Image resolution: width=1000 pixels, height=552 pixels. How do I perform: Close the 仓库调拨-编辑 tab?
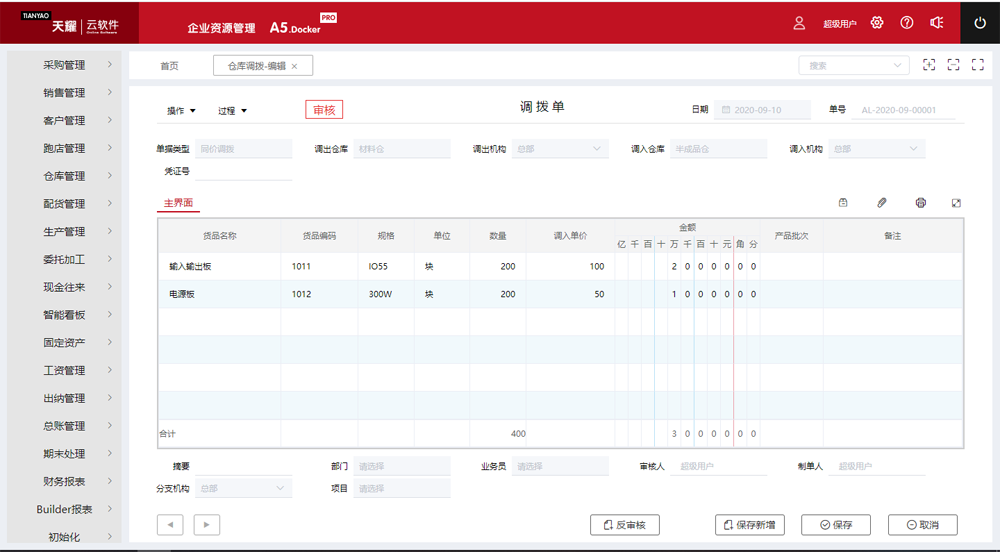(x=295, y=66)
